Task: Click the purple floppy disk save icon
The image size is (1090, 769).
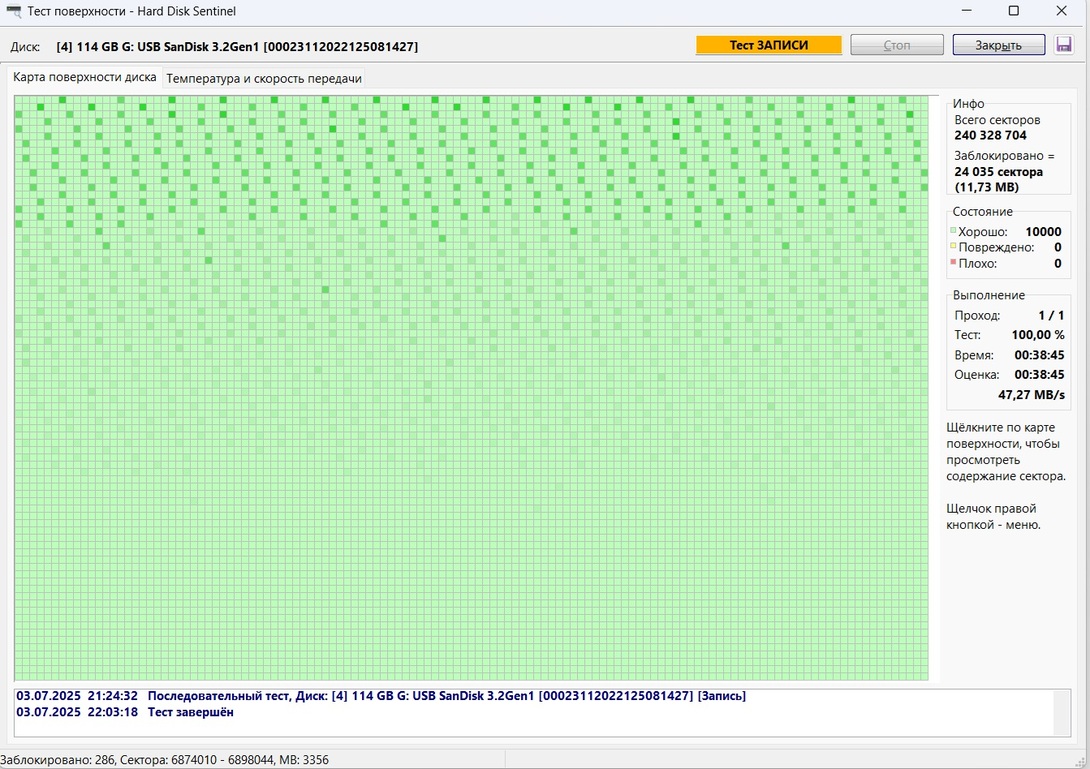Action: coord(1064,45)
